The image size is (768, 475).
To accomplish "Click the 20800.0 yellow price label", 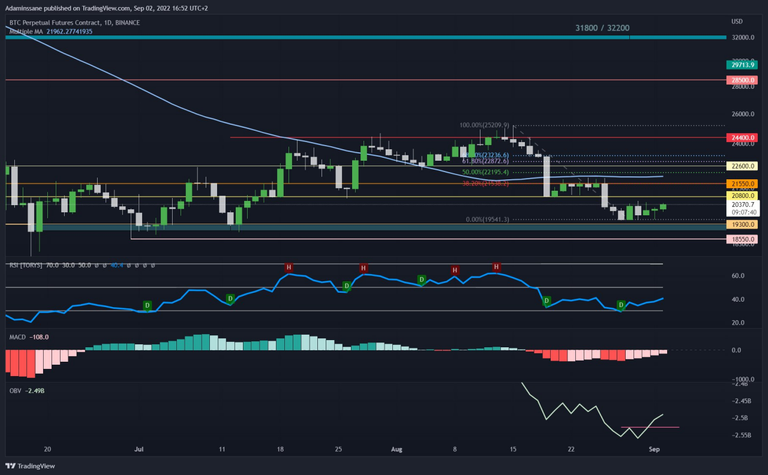I will 742,195.
